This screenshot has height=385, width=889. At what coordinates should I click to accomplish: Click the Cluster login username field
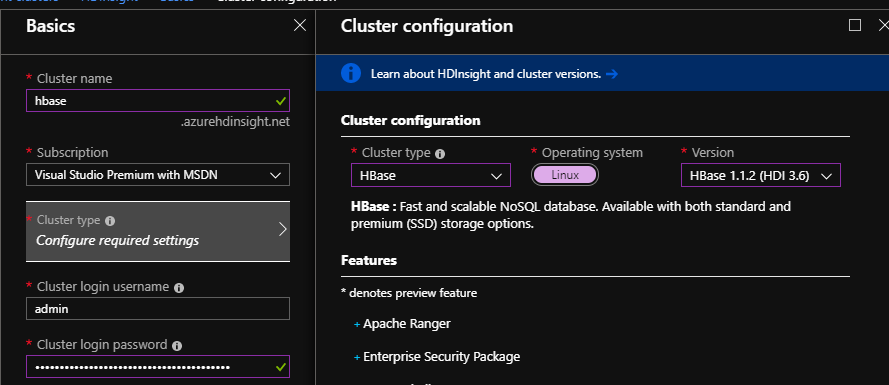pos(158,308)
